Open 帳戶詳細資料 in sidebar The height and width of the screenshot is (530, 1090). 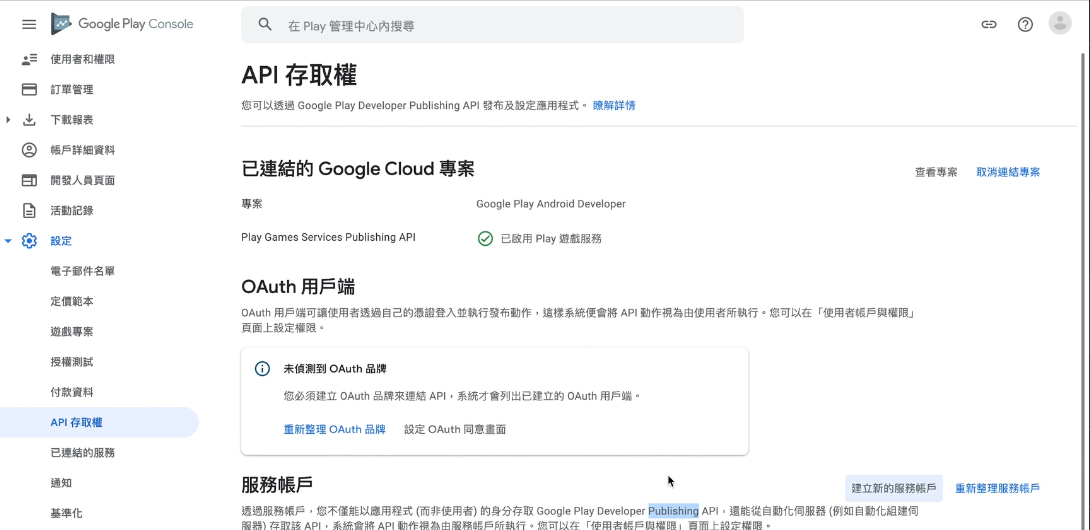(x=83, y=150)
